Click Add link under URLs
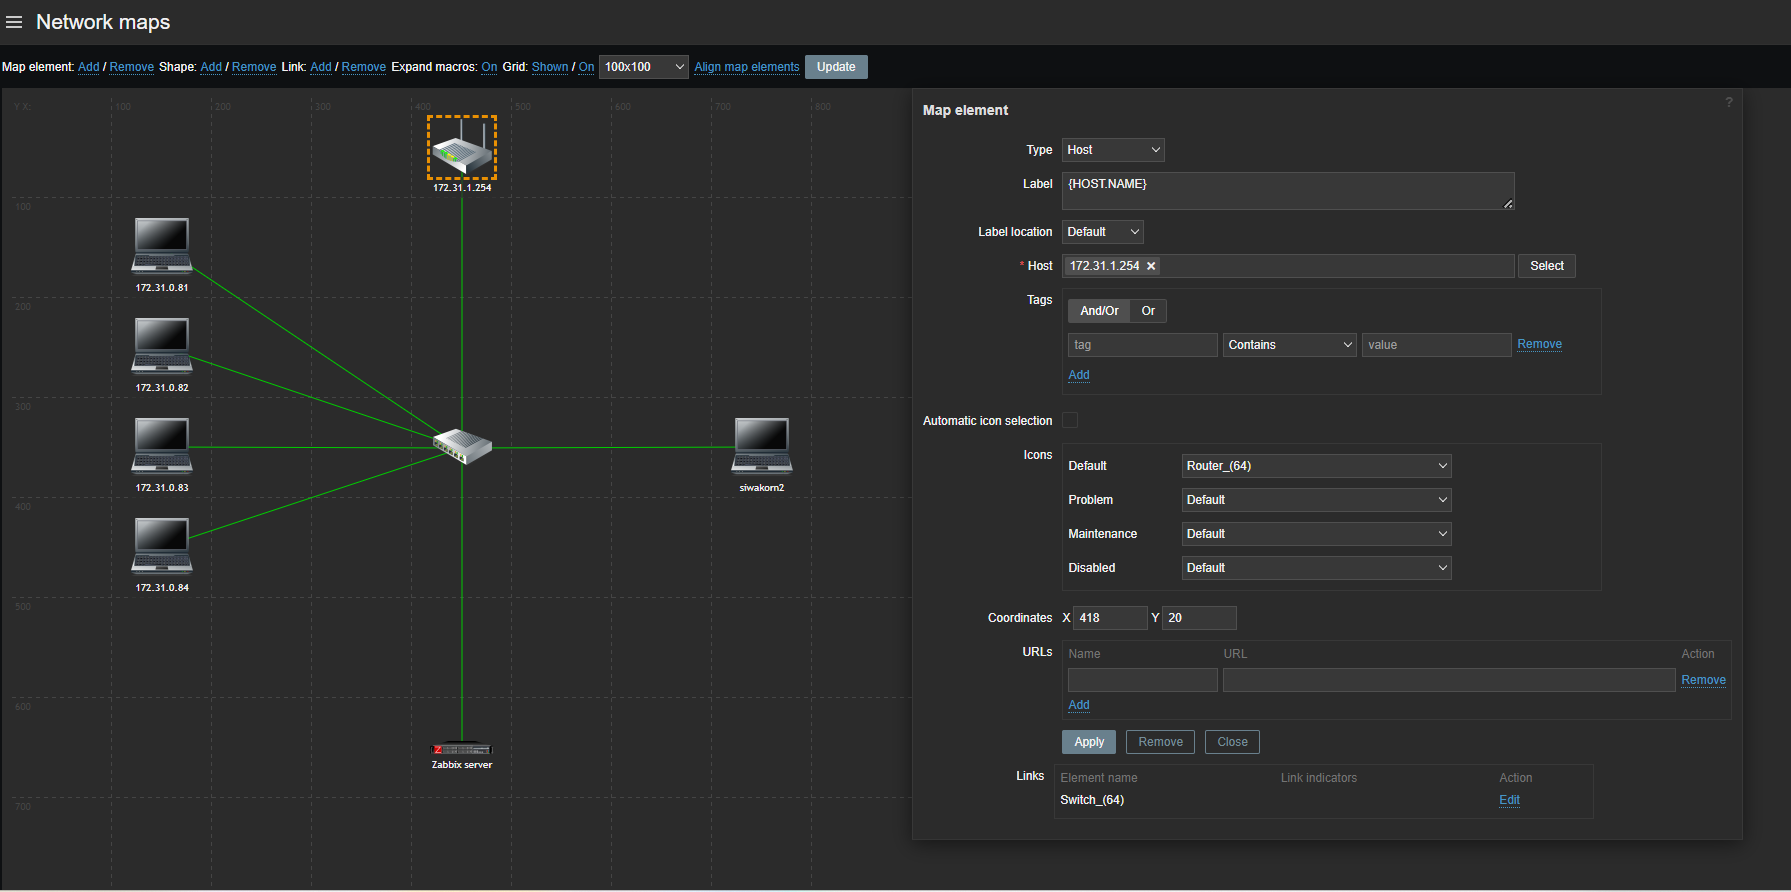 tap(1079, 705)
